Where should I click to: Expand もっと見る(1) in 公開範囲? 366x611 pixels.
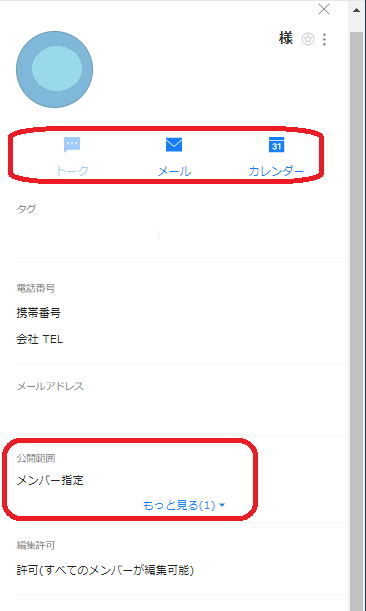[x=184, y=505]
